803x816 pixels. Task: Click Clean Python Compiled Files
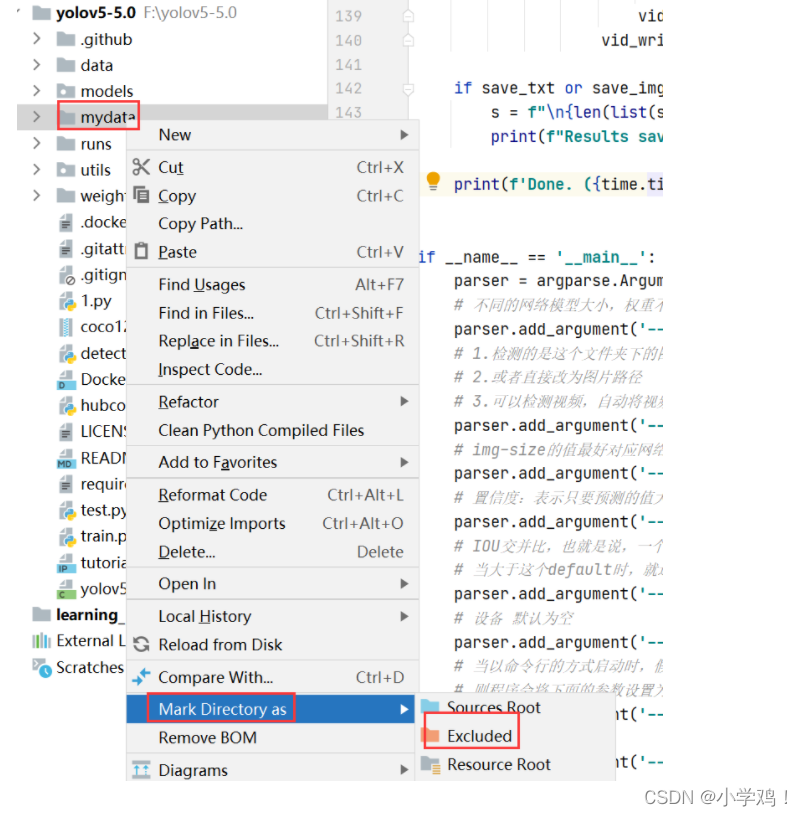pos(261,430)
